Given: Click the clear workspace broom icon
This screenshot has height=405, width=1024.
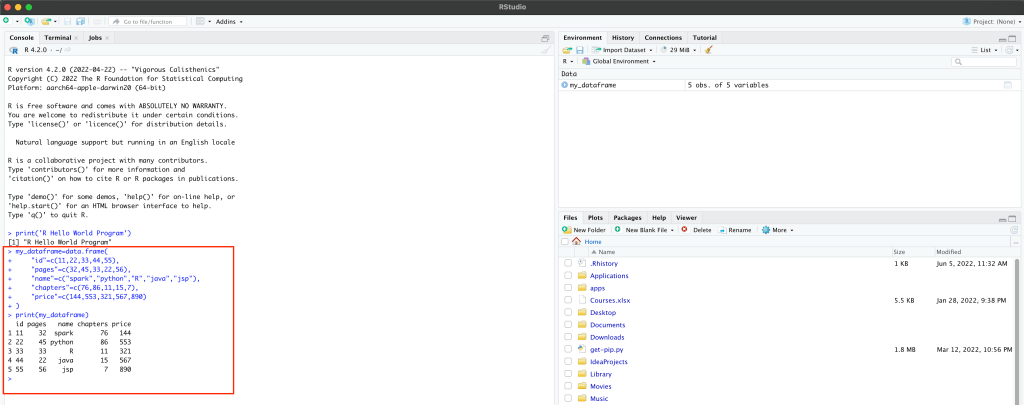Looking at the screenshot, I should coord(709,49).
